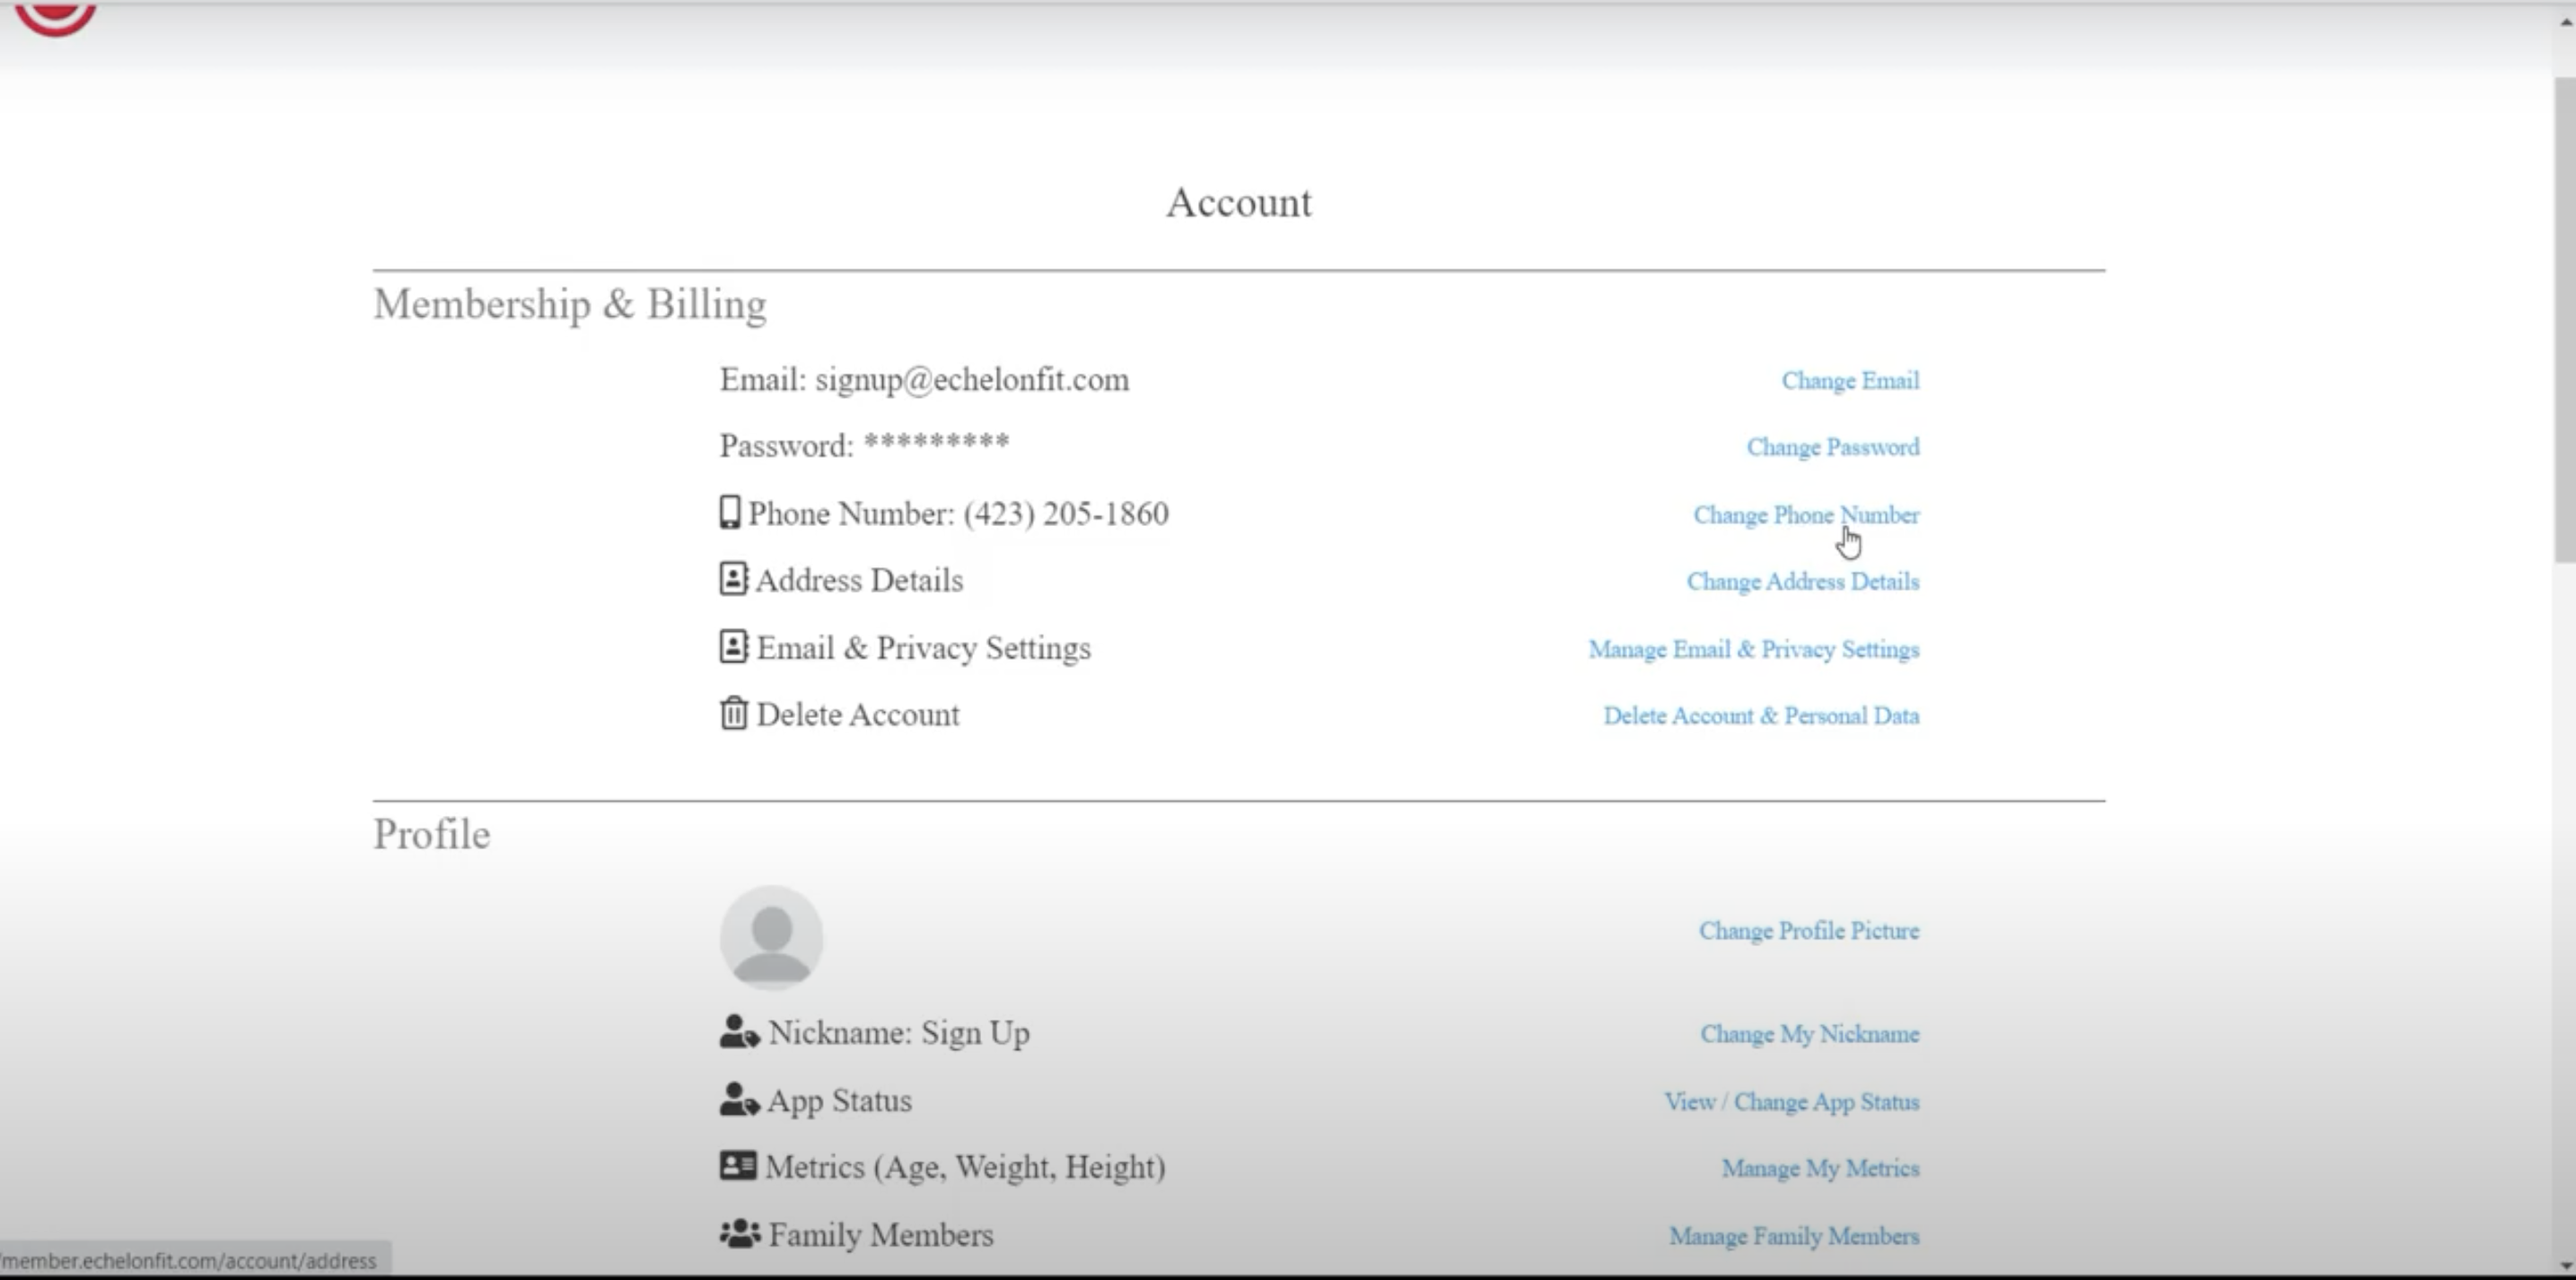Click the user icon beside Nickname

pyautogui.click(x=739, y=1031)
